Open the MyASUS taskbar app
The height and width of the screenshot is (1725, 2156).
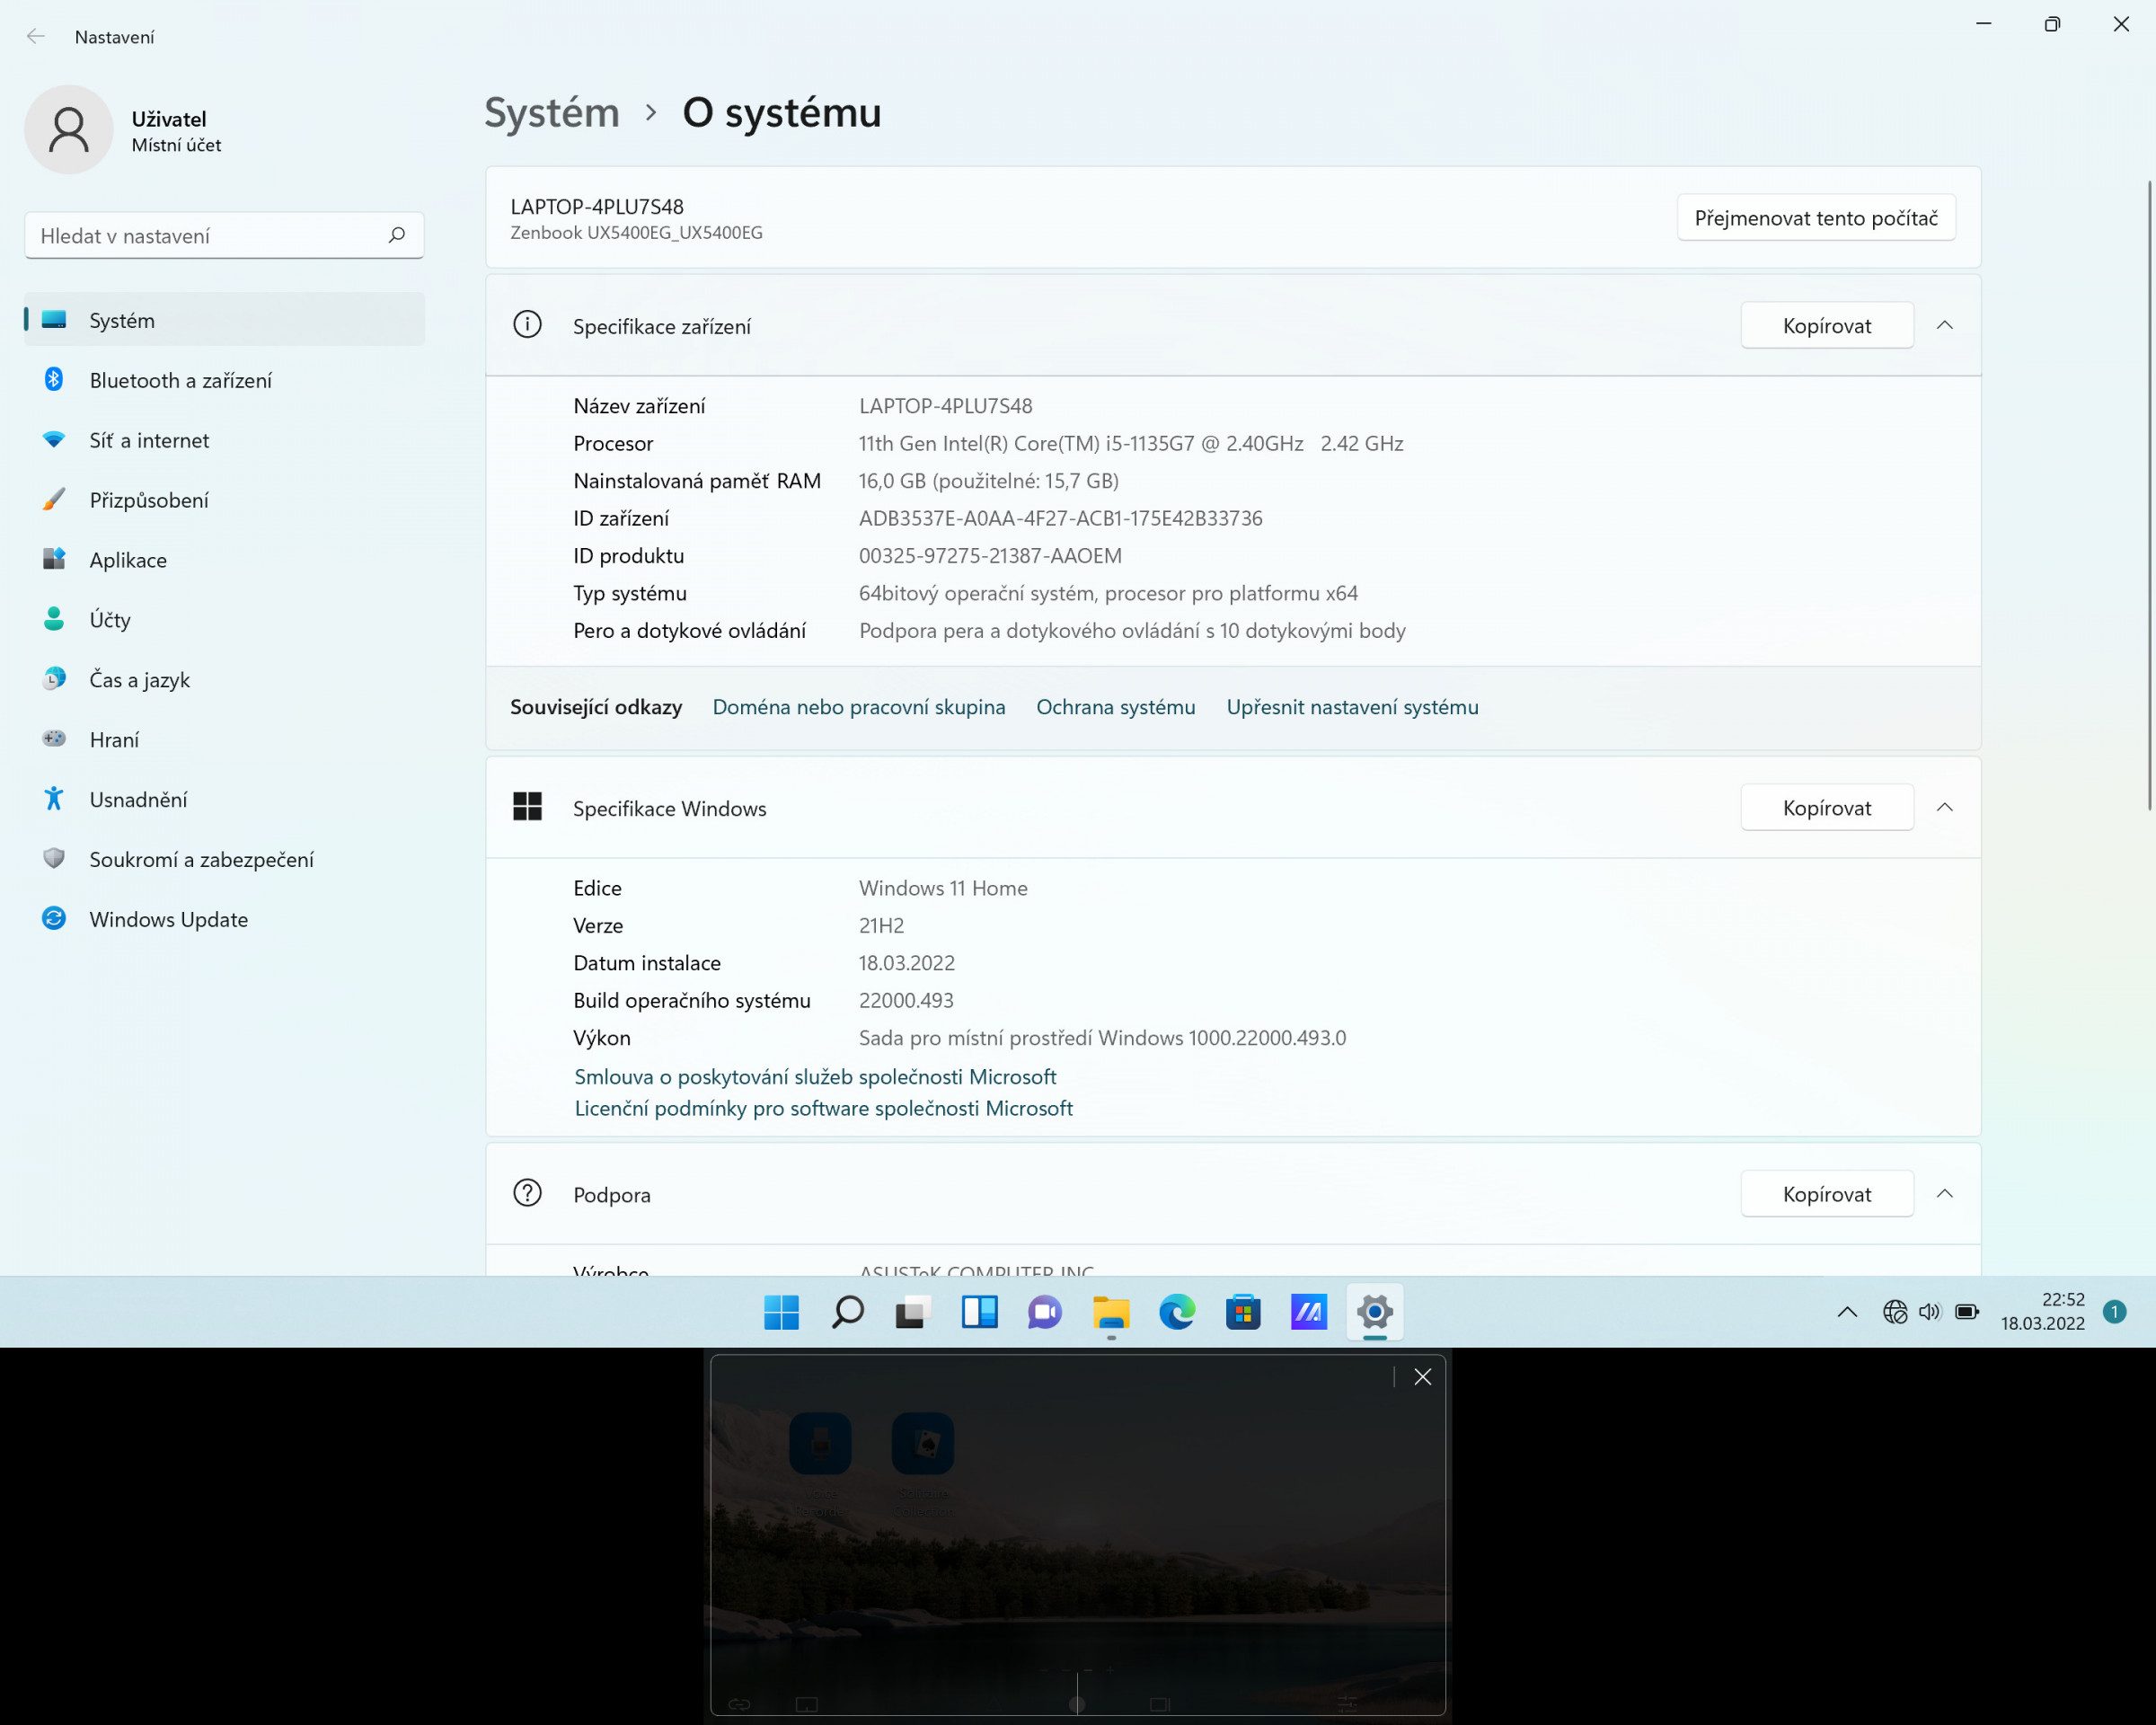tap(1309, 1312)
